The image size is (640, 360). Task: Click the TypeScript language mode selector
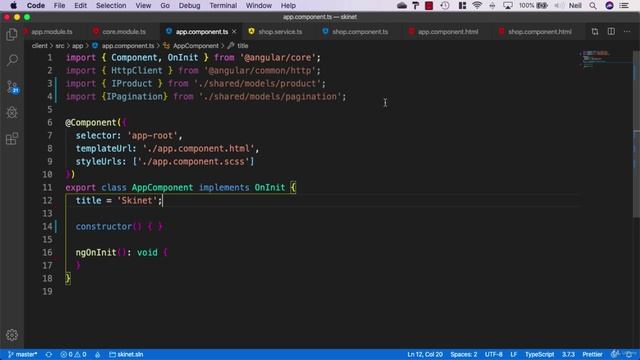click(539, 354)
